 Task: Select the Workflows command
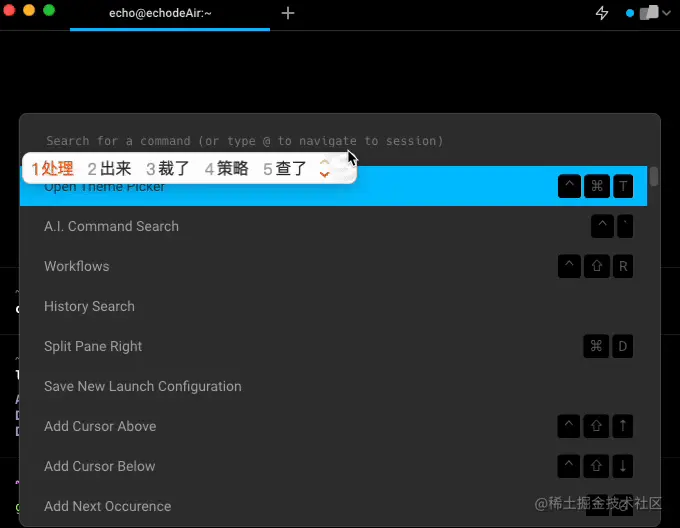point(333,266)
